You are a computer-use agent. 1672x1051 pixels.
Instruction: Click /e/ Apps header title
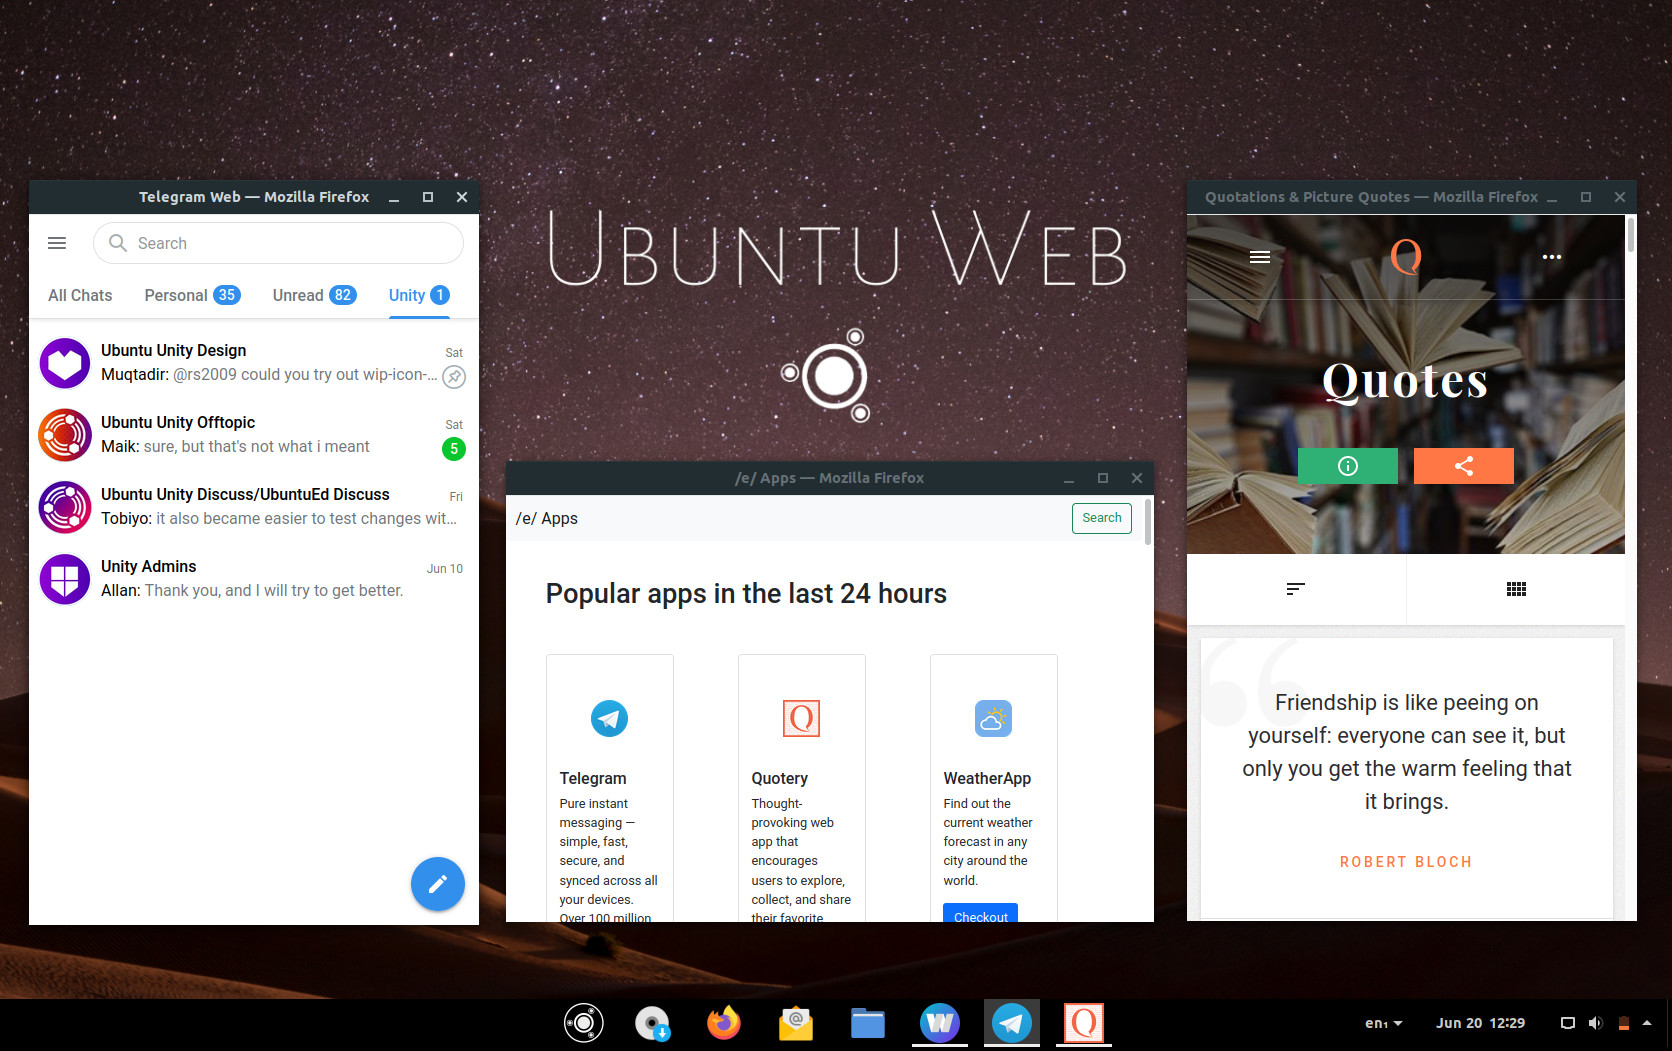(x=546, y=518)
